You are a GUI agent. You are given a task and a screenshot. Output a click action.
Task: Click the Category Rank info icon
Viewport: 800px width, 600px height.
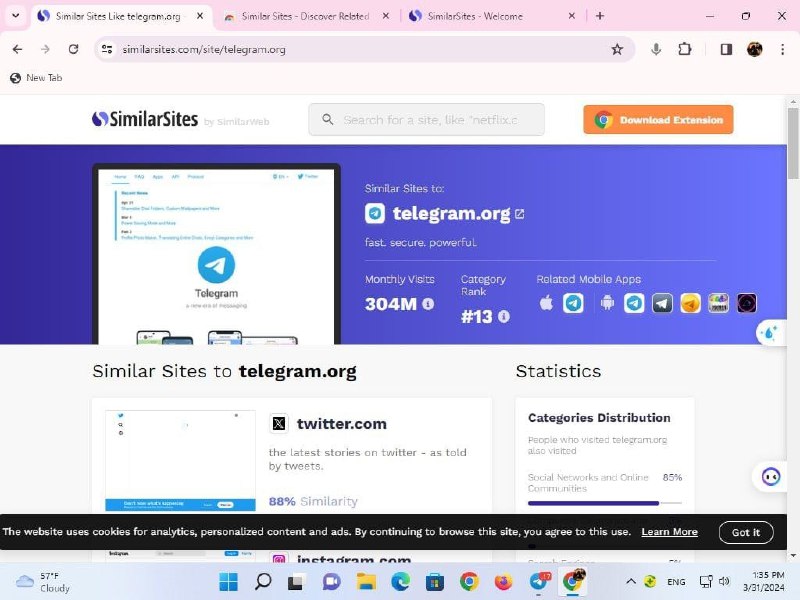point(504,317)
